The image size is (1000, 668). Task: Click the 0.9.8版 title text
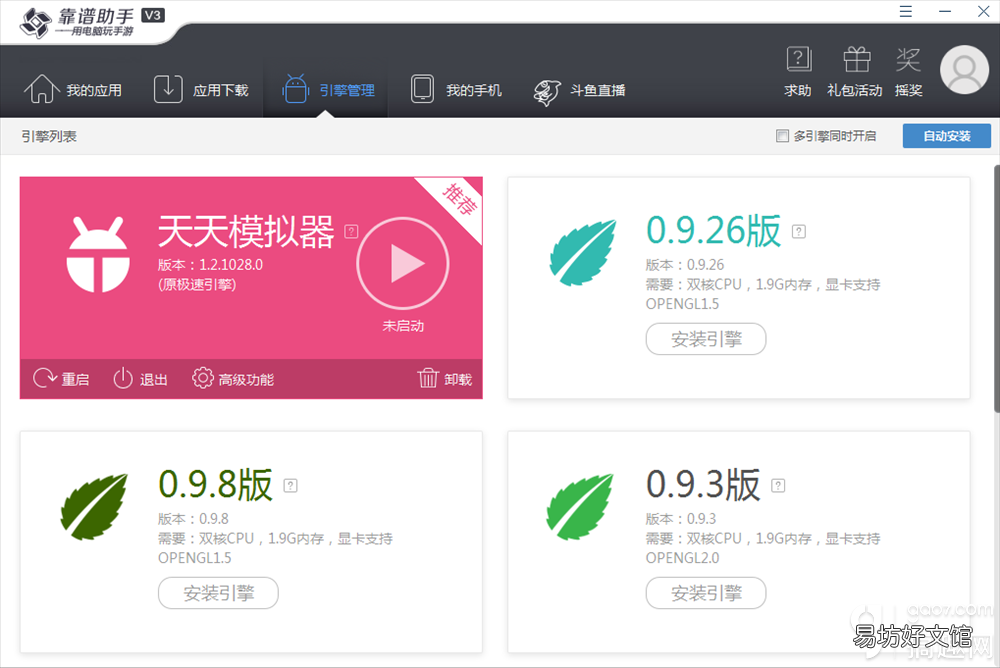pyautogui.click(x=216, y=484)
